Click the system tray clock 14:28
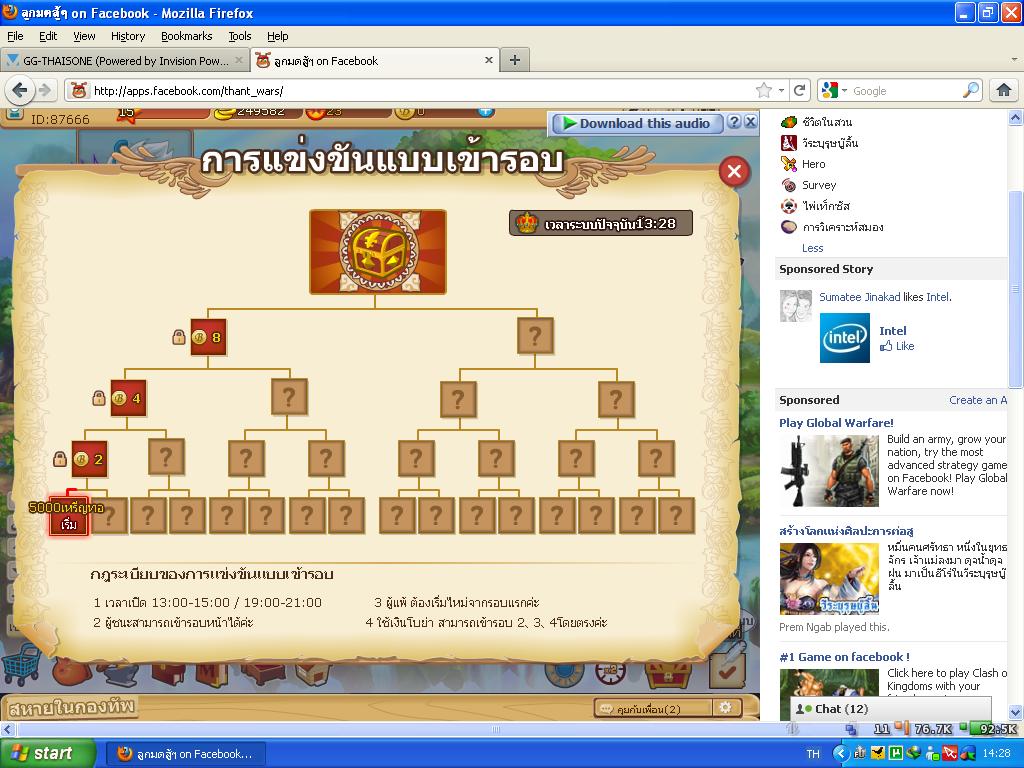 click(x=996, y=753)
